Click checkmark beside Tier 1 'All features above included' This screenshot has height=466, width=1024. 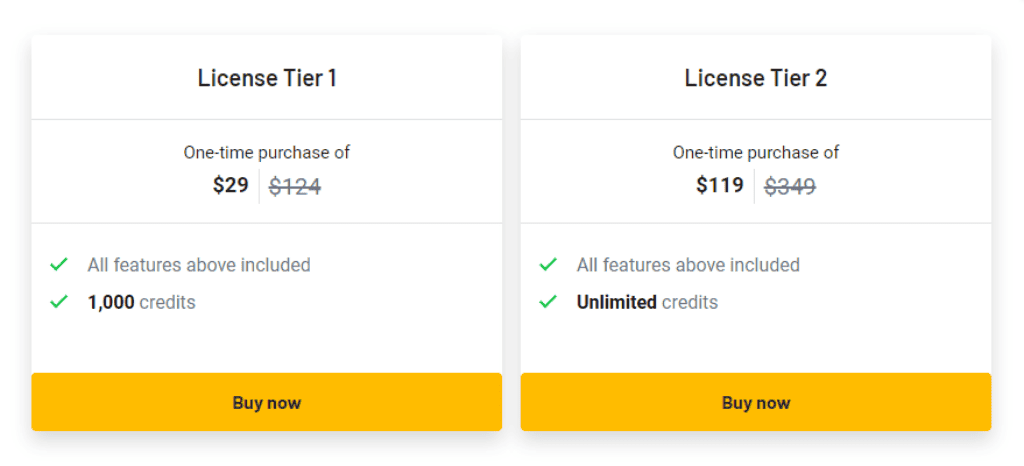pyautogui.click(x=59, y=265)
